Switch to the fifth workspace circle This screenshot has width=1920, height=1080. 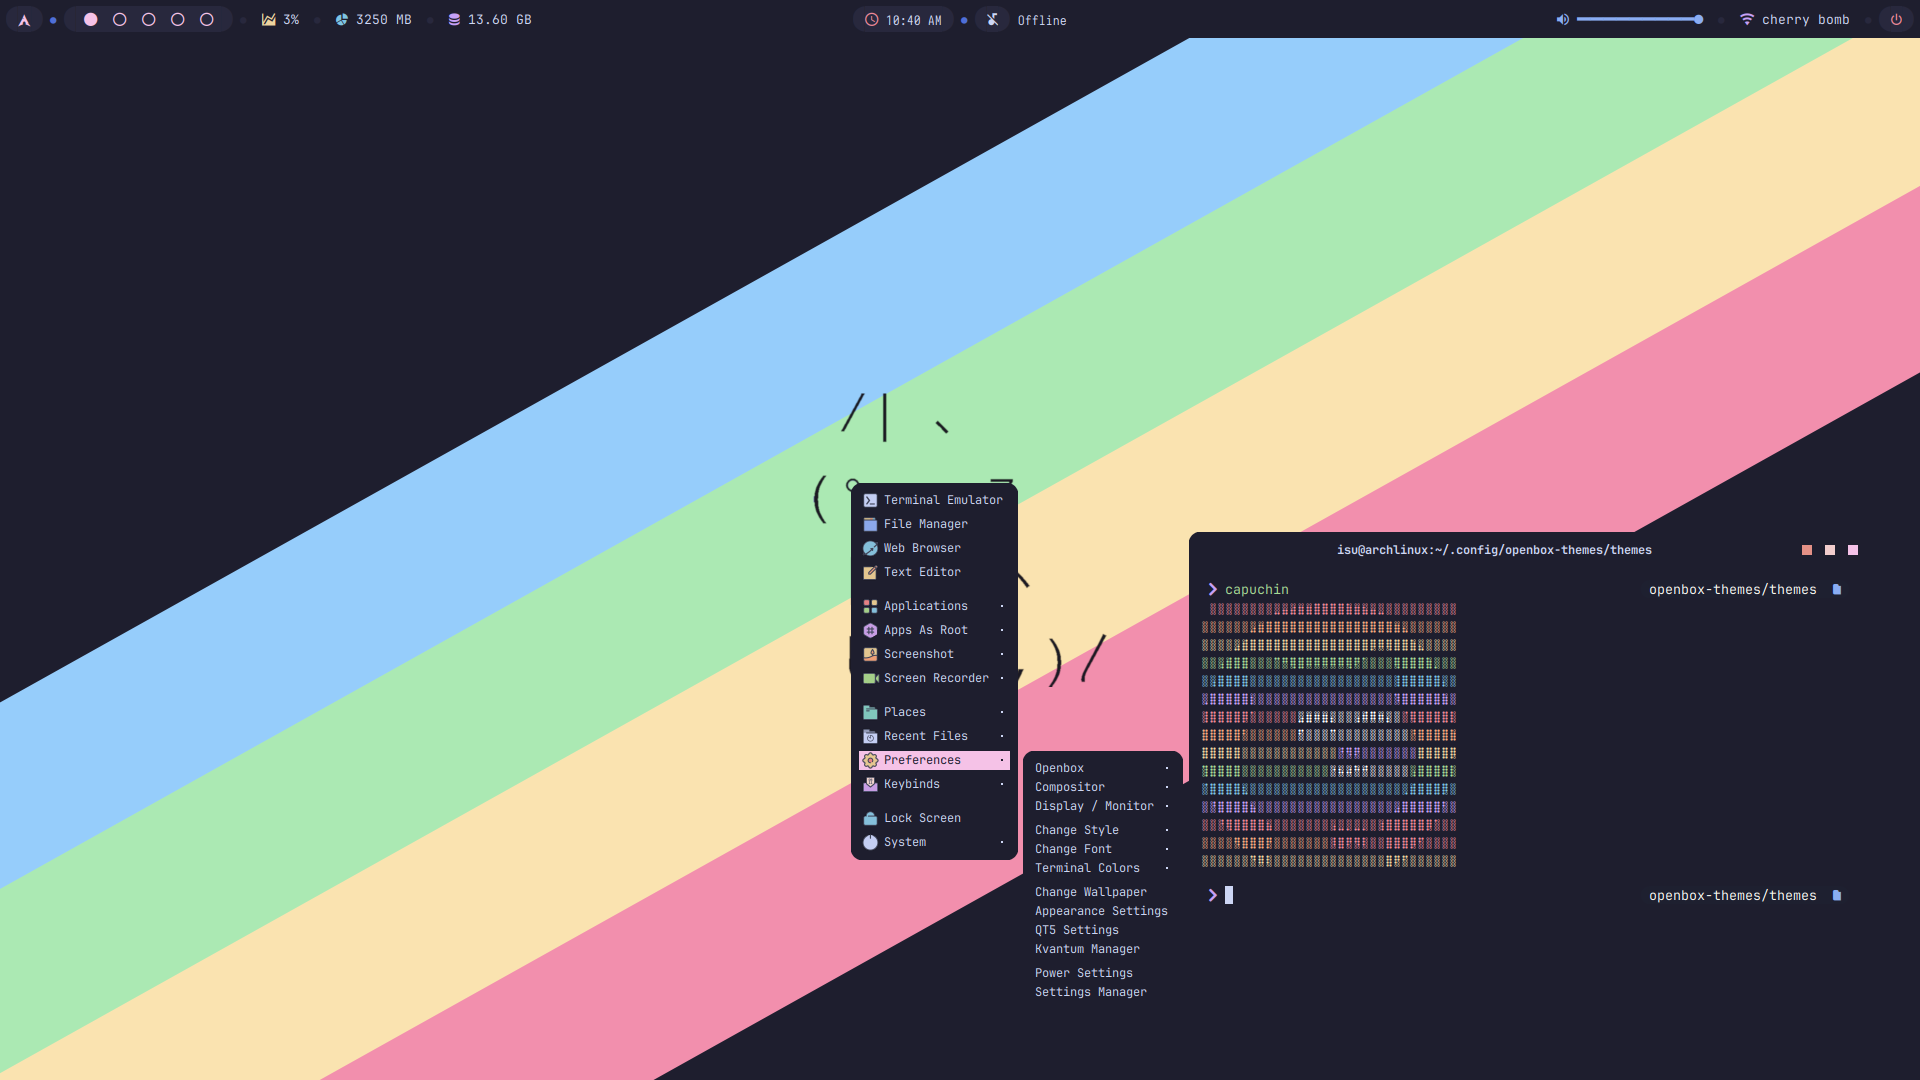click(x=207, y=19)
